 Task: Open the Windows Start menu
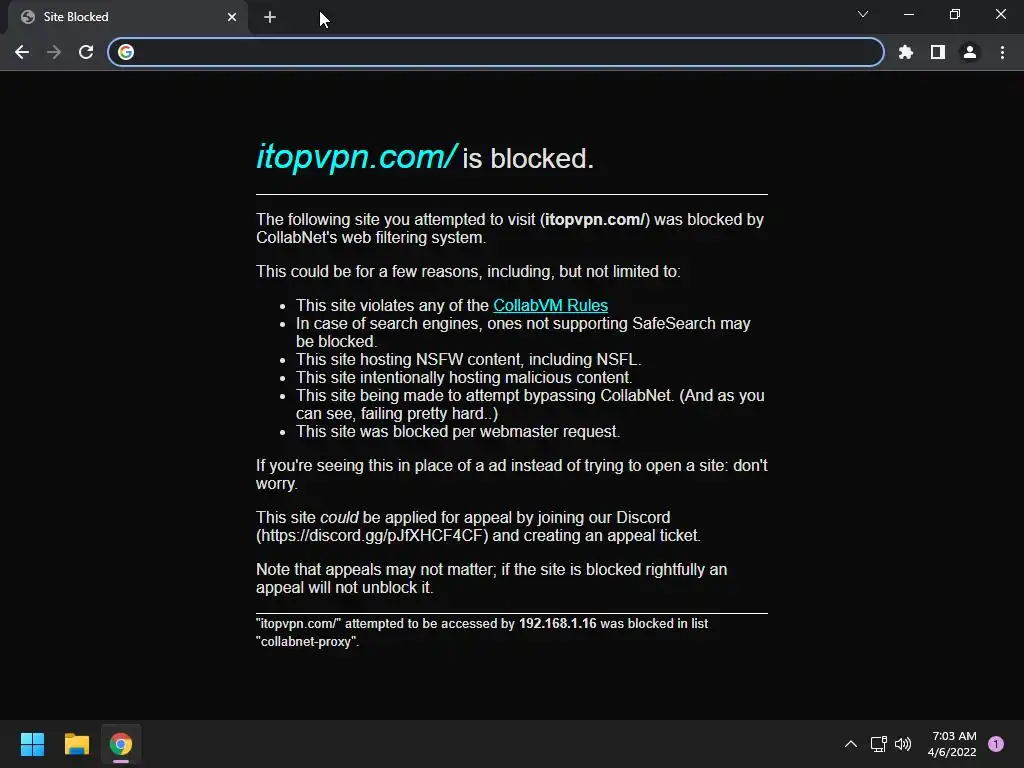pos(32,744)
